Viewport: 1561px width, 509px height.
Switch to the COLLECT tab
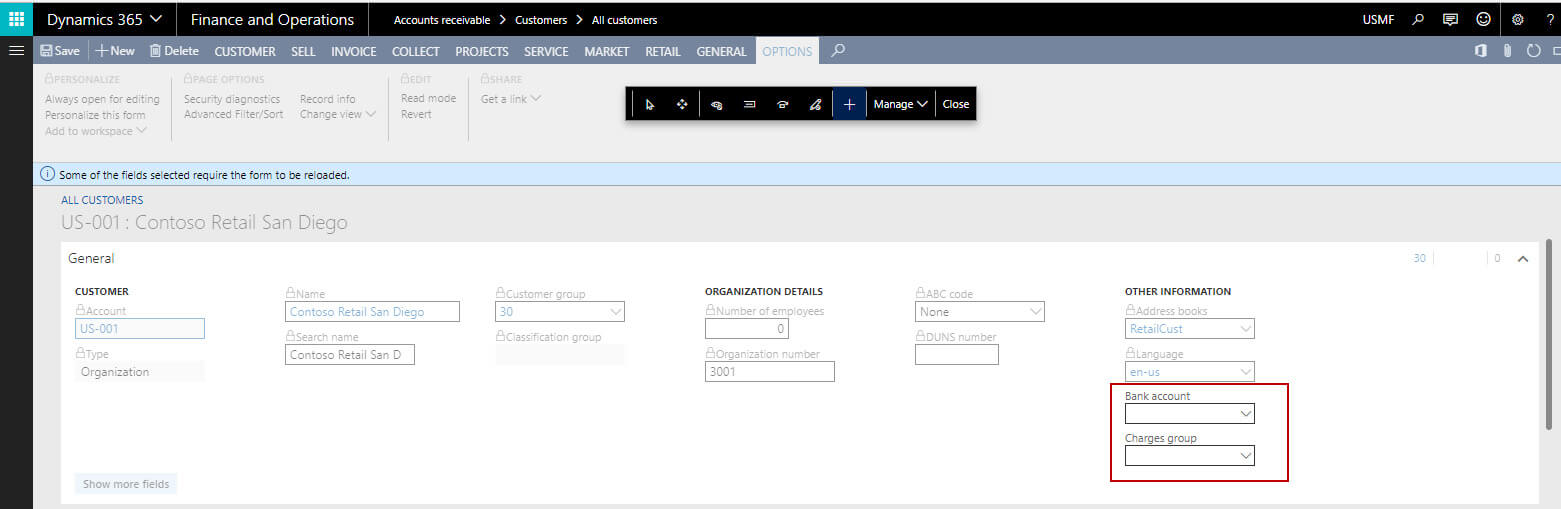(x=416, y=51)
